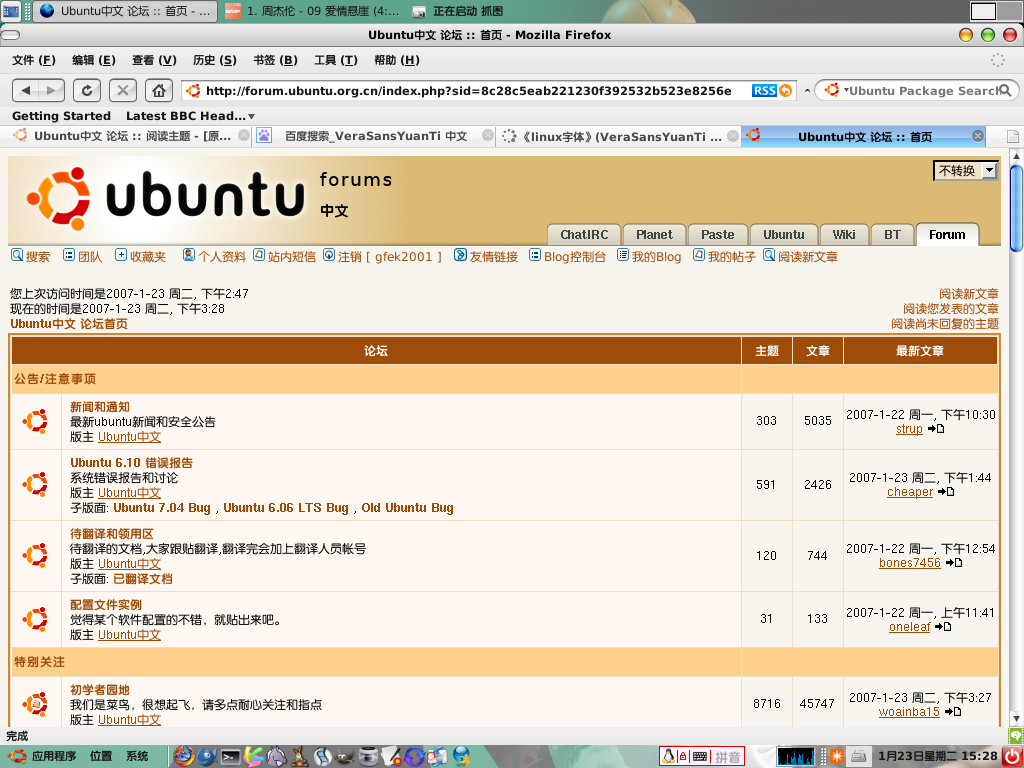
Task: Open the 历史 (S) menu
Action: 215,60
